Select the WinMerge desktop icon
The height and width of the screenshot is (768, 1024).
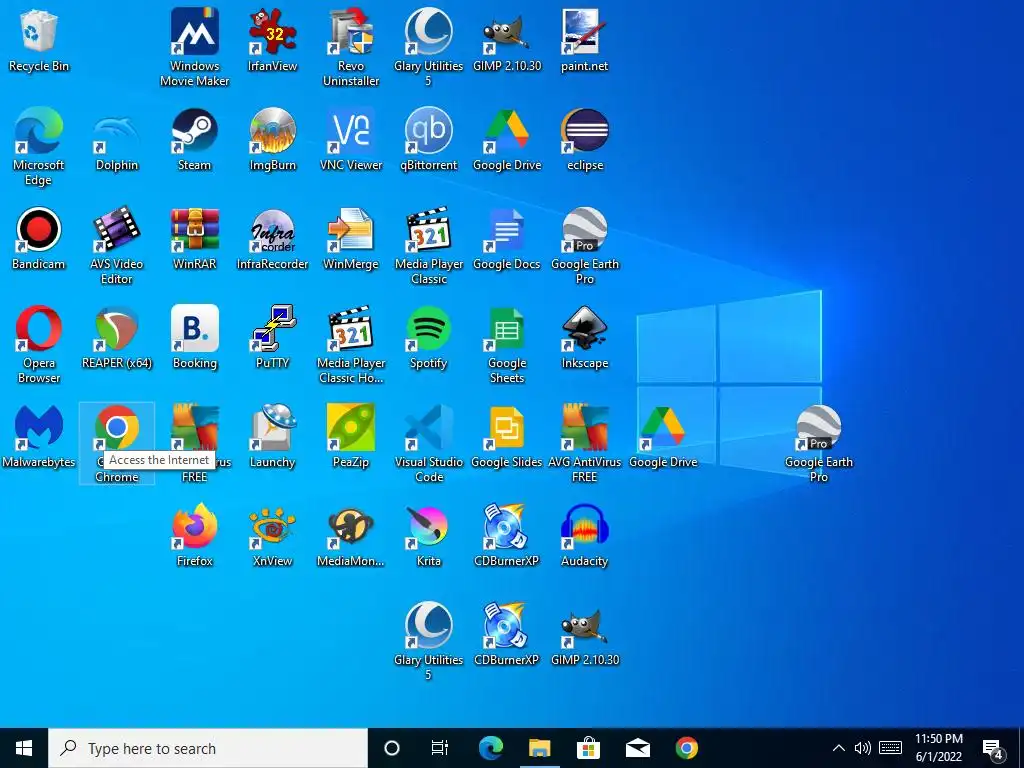351,238
